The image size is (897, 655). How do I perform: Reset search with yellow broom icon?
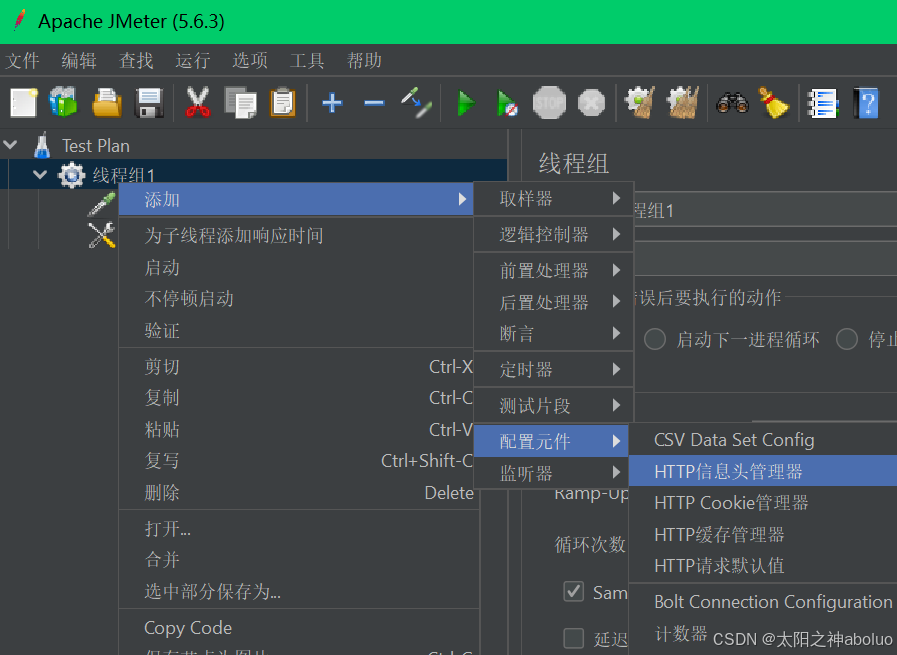(x=773, y=102)
